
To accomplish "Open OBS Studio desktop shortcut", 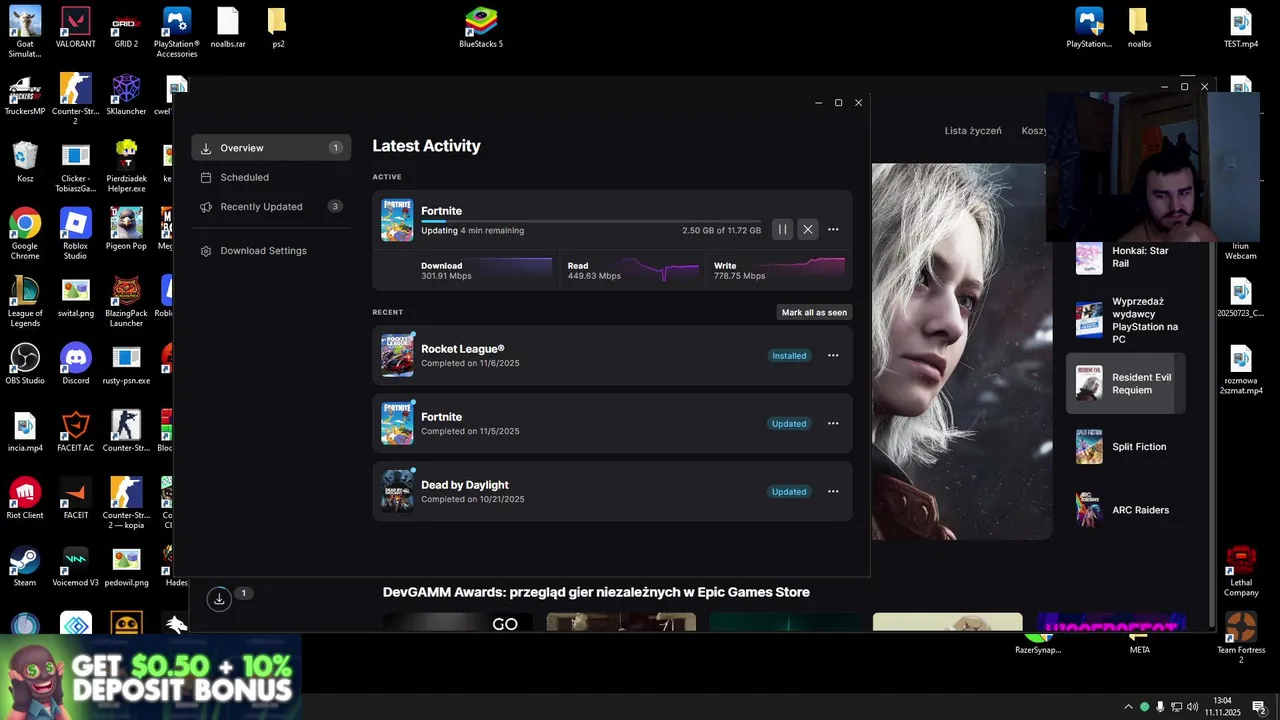I will coord(25,364).
